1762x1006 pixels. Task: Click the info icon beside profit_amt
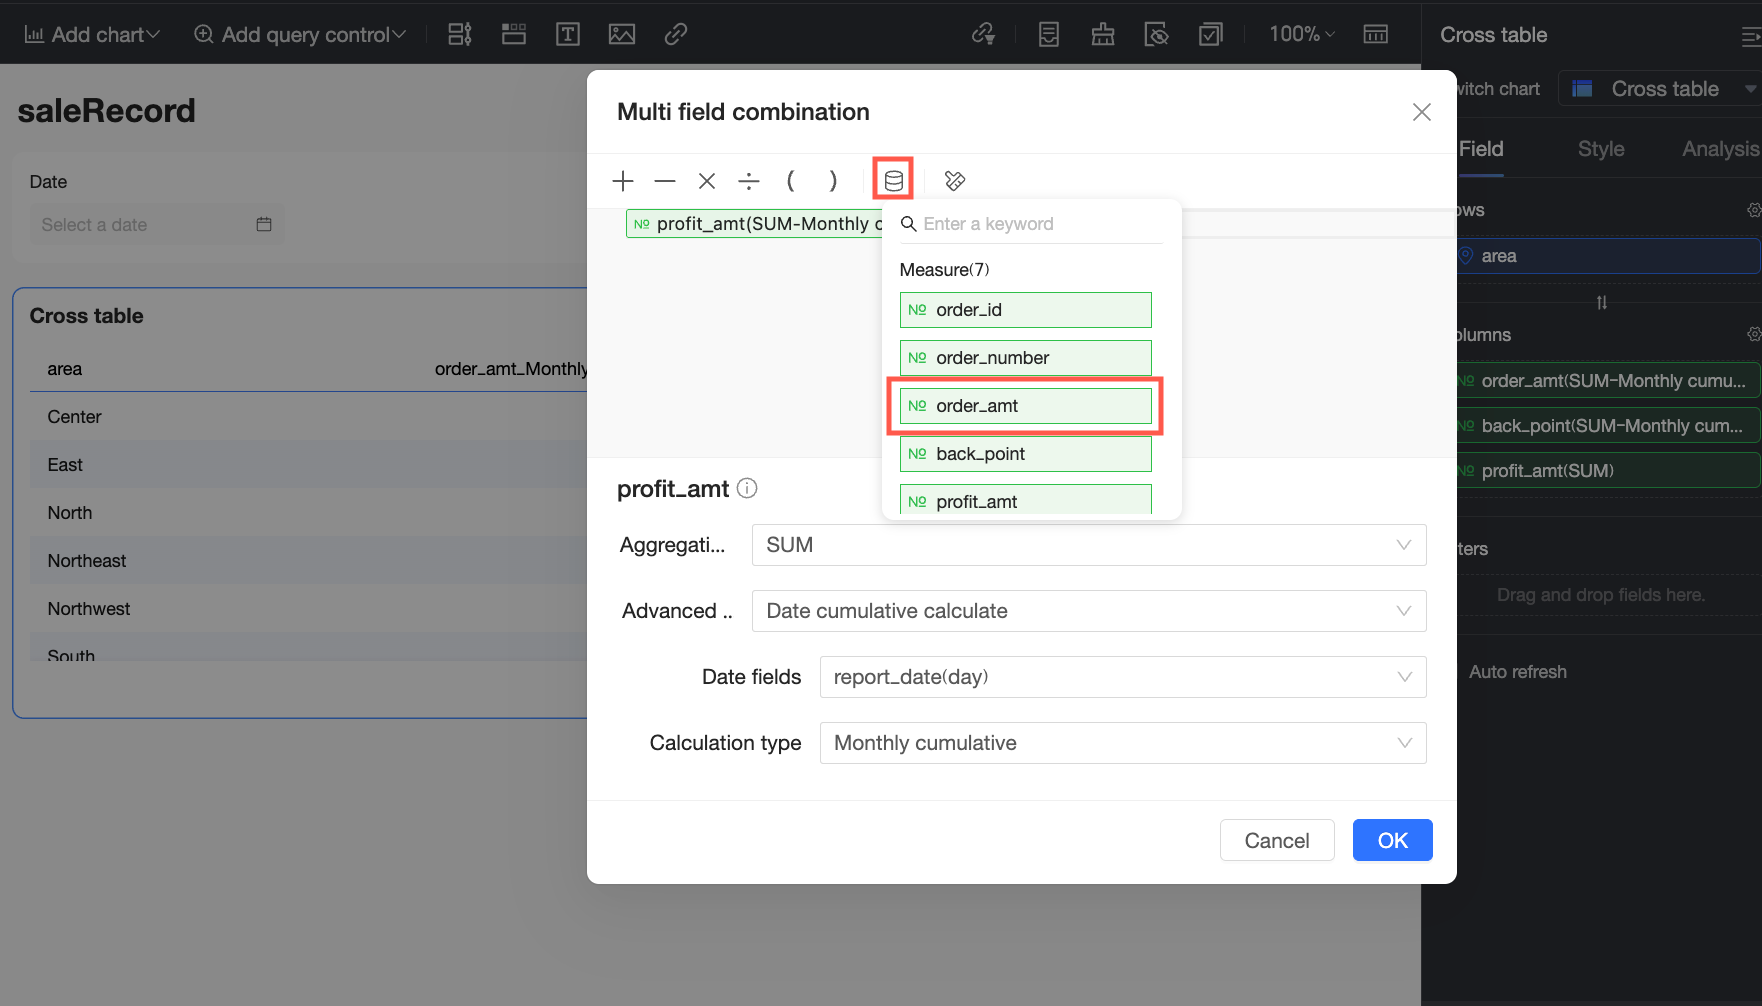pyautogui.click(x=747, y=488)
